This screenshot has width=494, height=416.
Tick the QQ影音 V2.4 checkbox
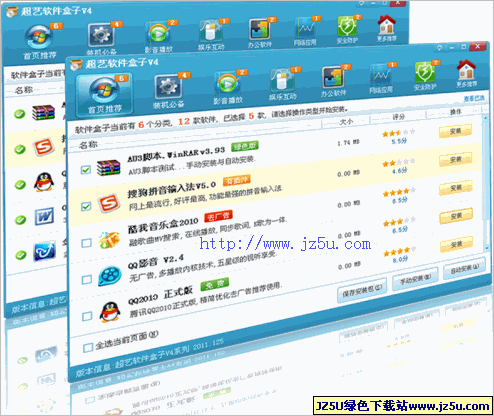[87, 279]
